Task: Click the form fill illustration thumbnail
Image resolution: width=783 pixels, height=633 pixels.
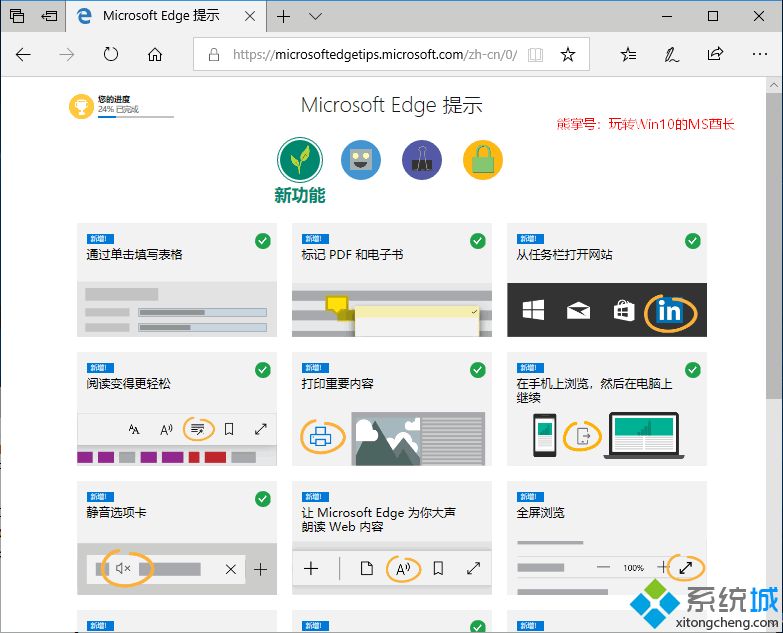Action: click(x=177, y=309)
